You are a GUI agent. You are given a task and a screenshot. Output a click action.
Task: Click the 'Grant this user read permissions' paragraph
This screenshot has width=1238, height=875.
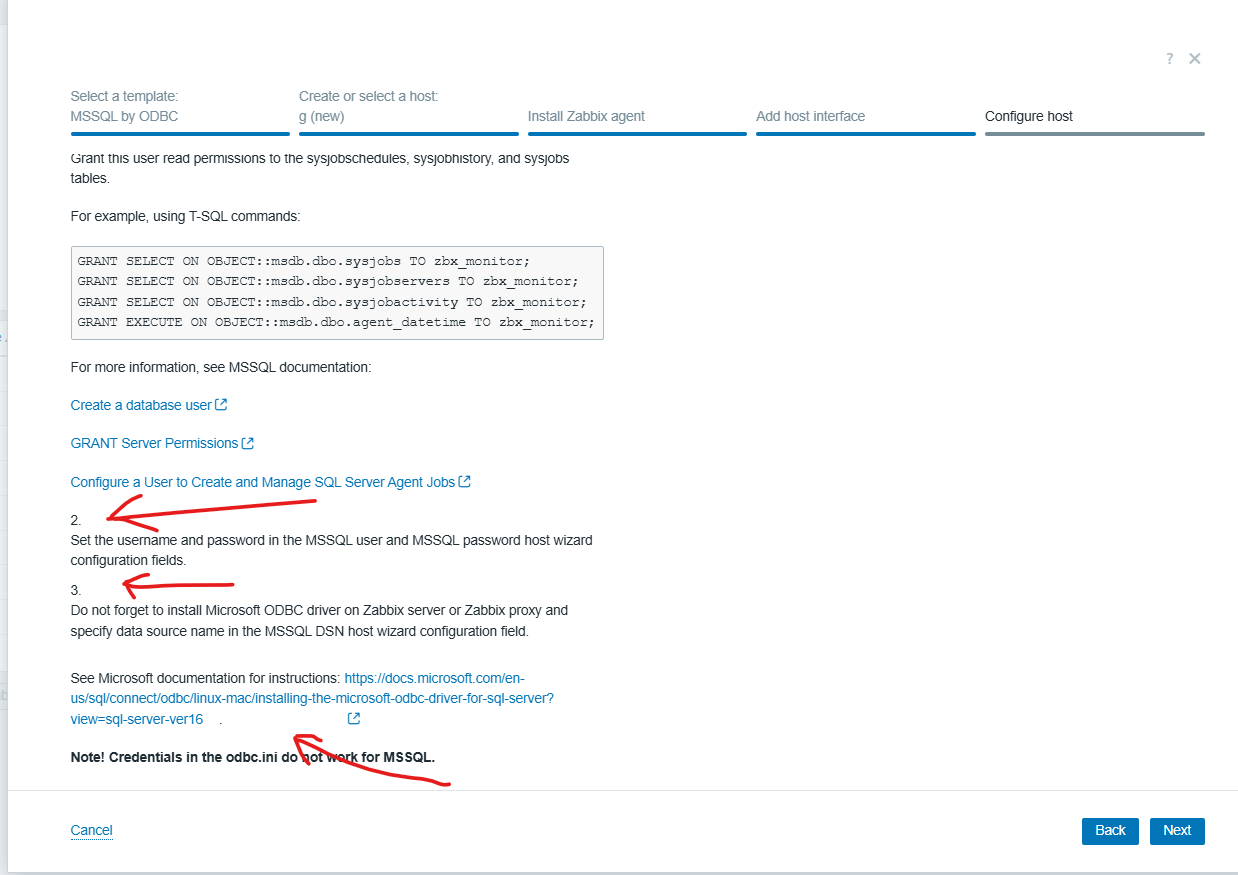coord(320,168)
